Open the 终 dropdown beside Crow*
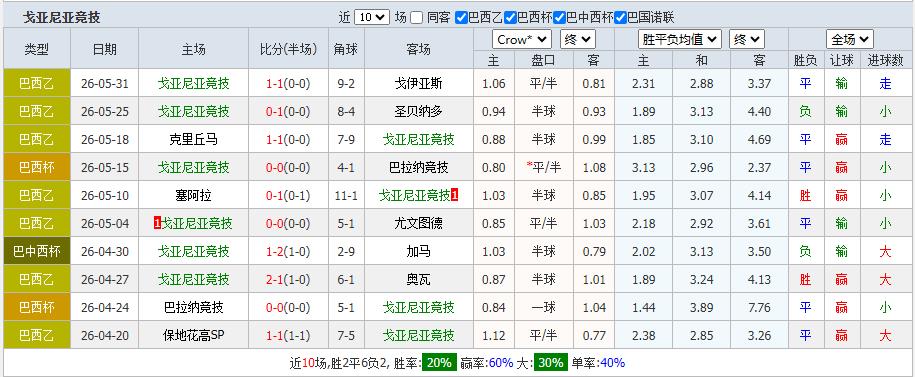This screenshot has width=915, height=377. (x=578, y=40)
